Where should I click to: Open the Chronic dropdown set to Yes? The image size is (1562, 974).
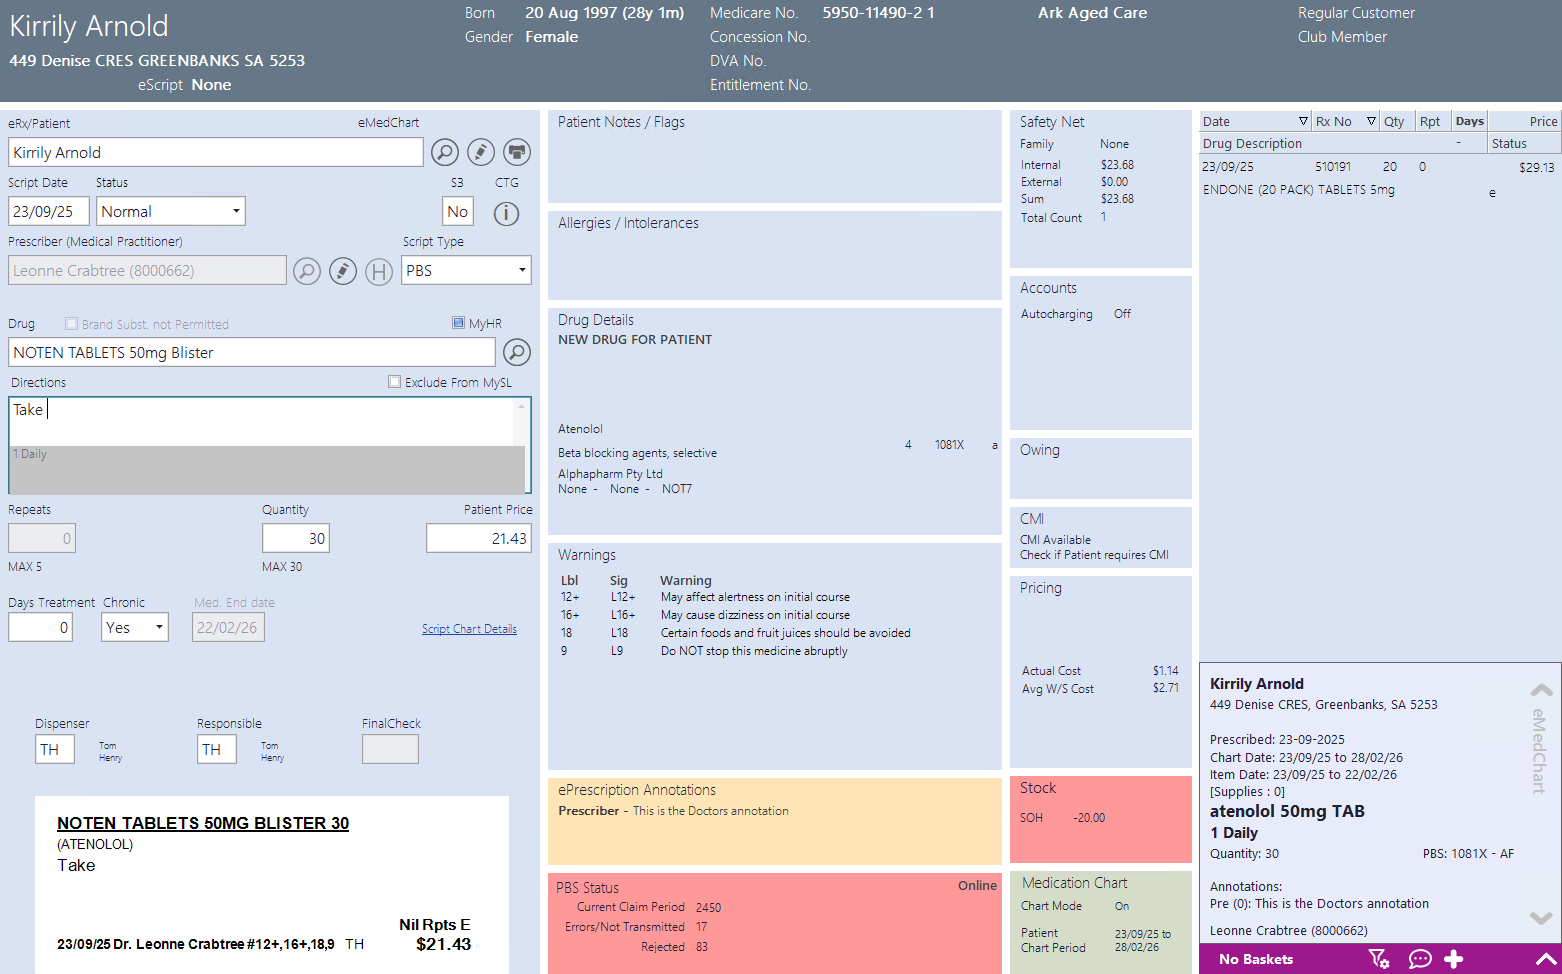point(135,627)
